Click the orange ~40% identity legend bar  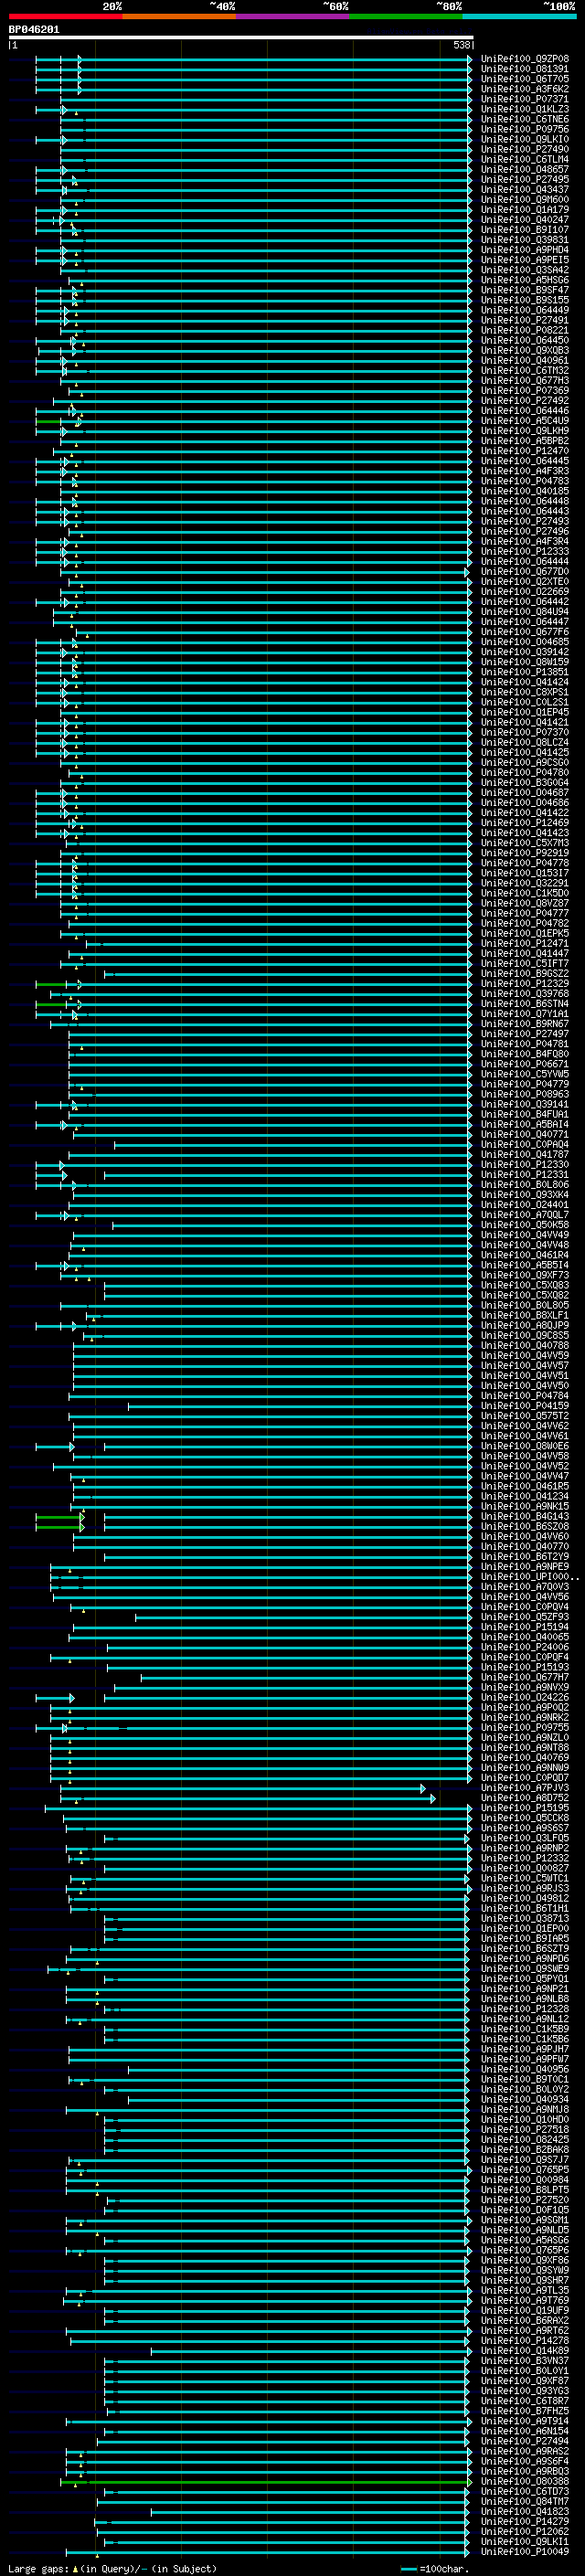(179, 16)
